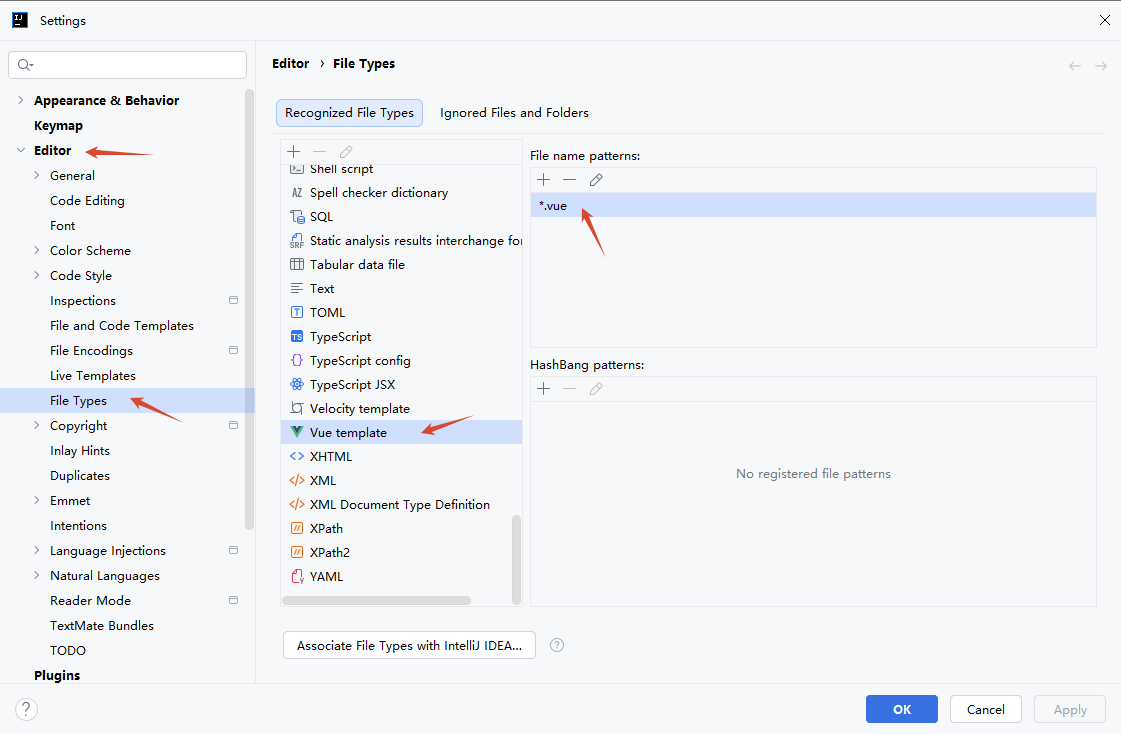Viewport: 1121px width, 734px height.
Task: Click the TypeScript file icon
Action: pyautogui.click(x=297, y=337)
